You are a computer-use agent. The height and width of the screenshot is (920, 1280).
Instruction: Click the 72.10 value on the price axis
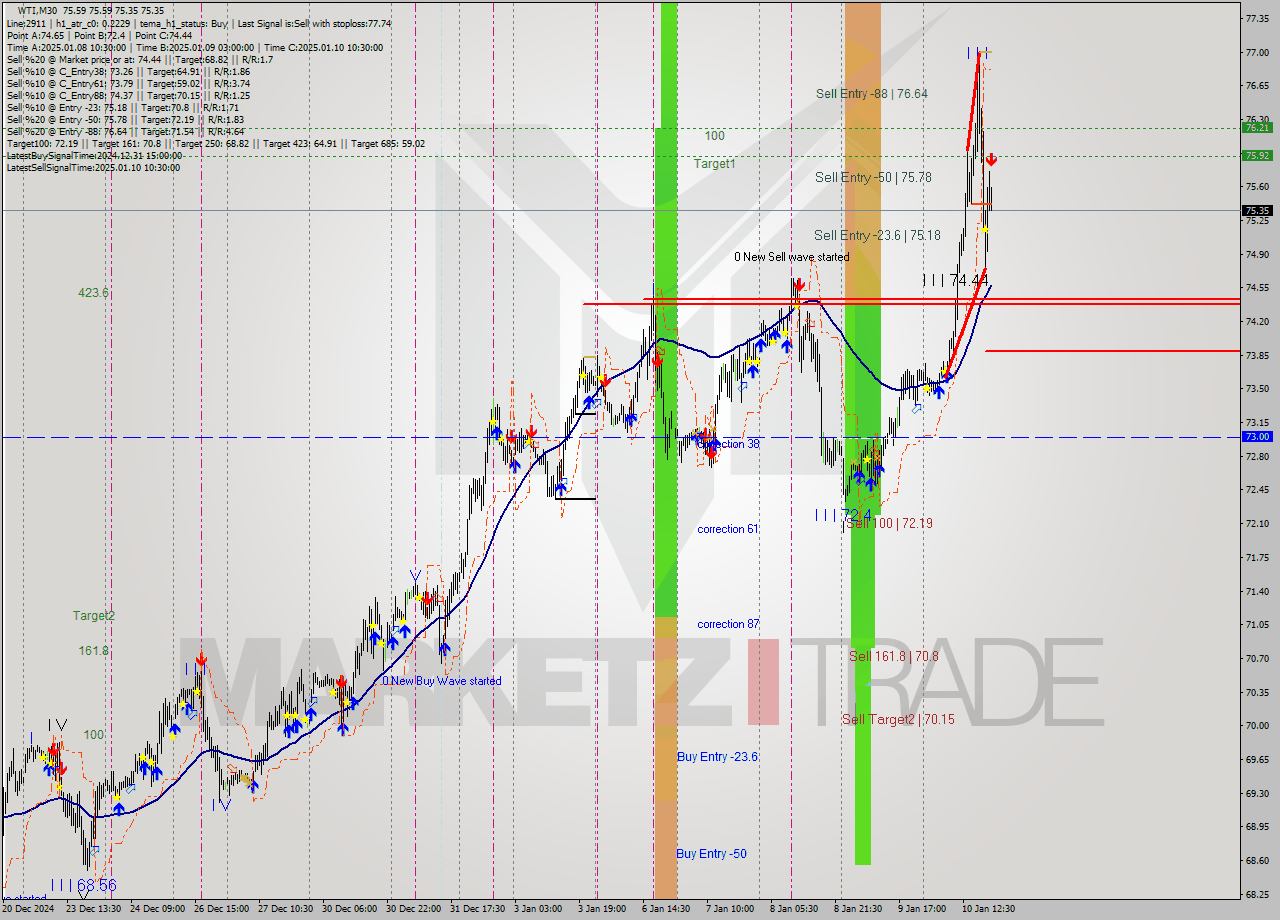[x=1257, y=524]
